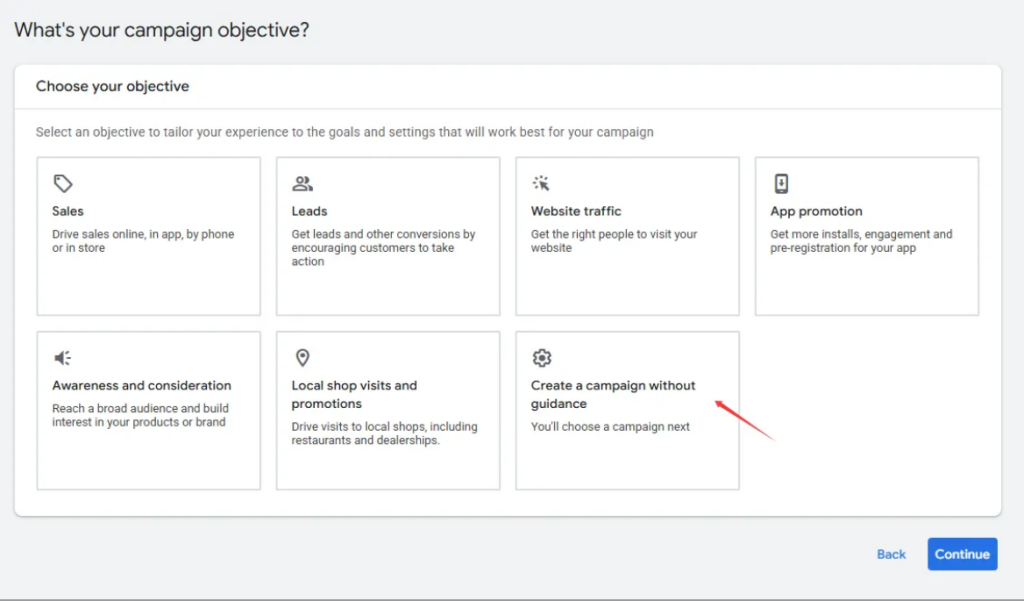Click "Drive sales online, in app" description

click(143, 241)
